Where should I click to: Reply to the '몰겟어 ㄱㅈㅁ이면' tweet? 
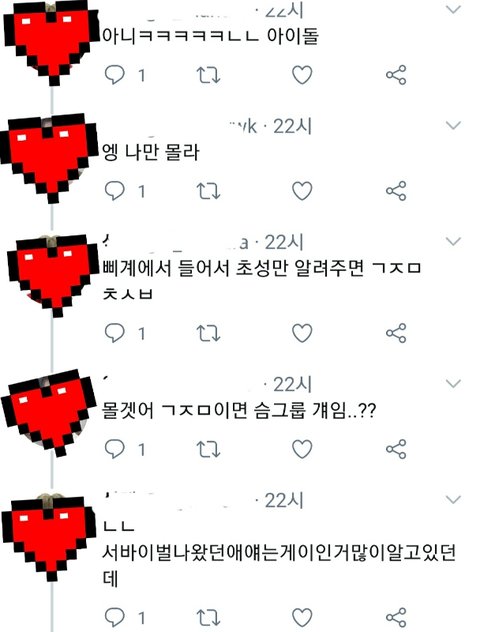point(114,449)
